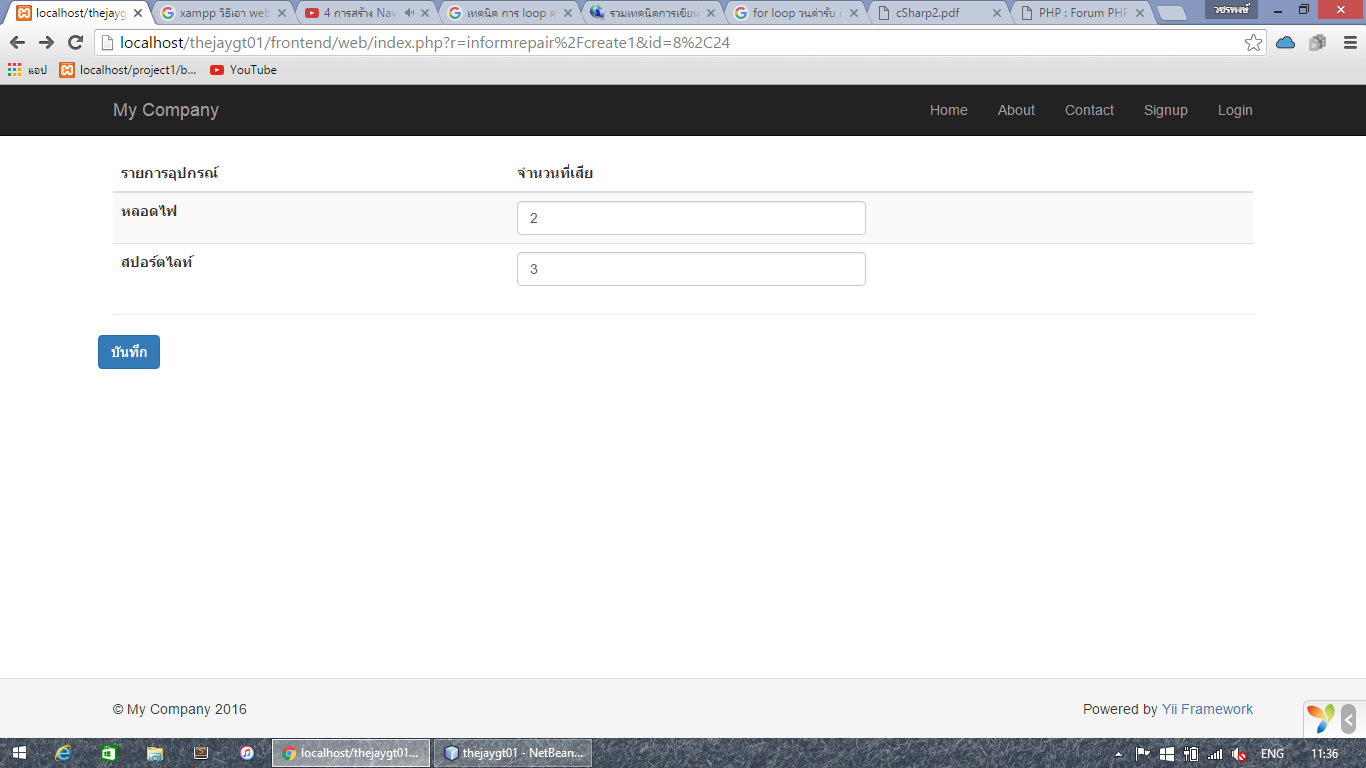Switch to the localhost Chrome taskbar window
Screen dimensions: 1366x768
click(351, 753)
